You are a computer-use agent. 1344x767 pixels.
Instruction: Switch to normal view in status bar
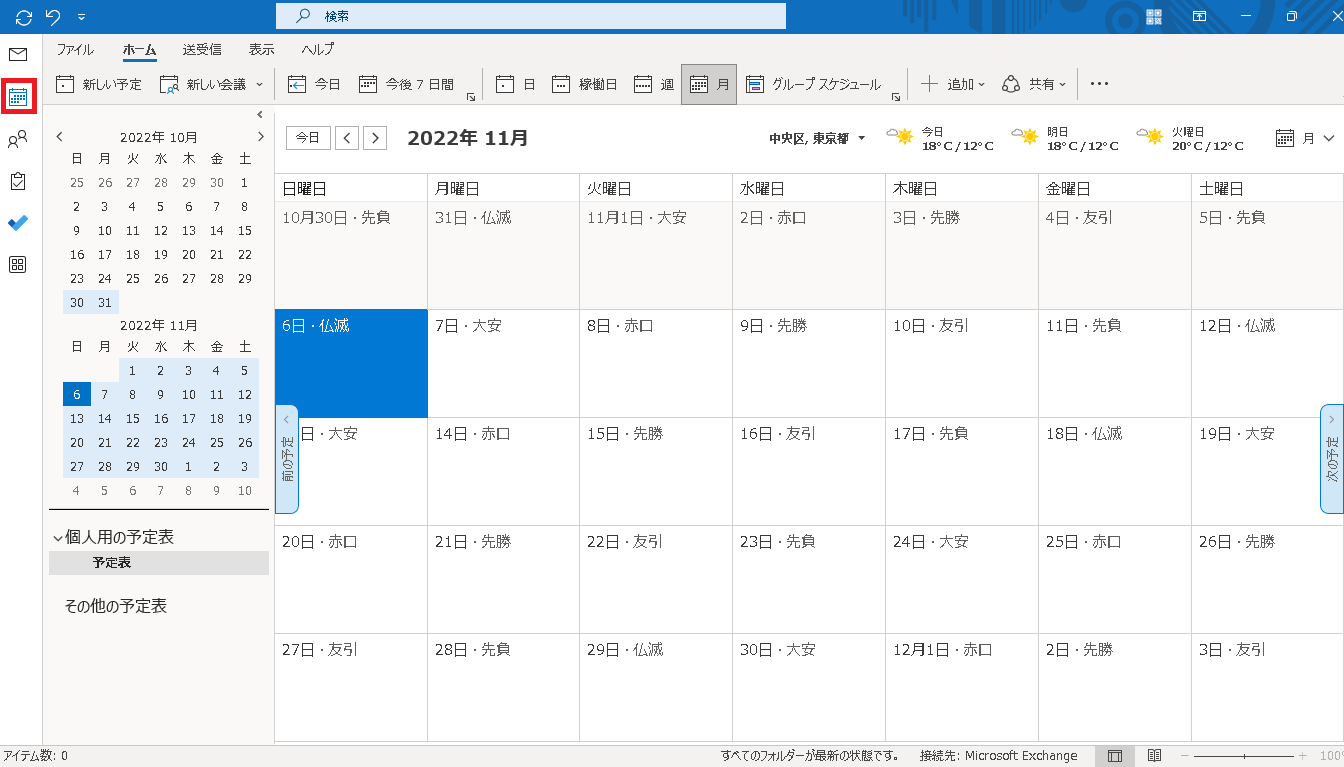(1115, 756)
